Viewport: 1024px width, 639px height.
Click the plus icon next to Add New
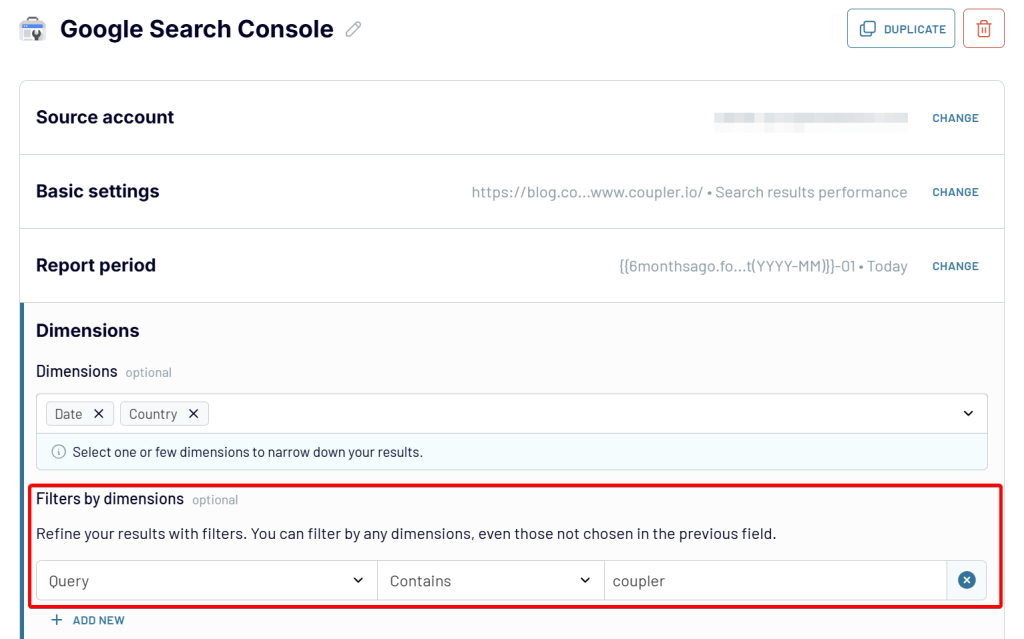click(x=57, y=619)
